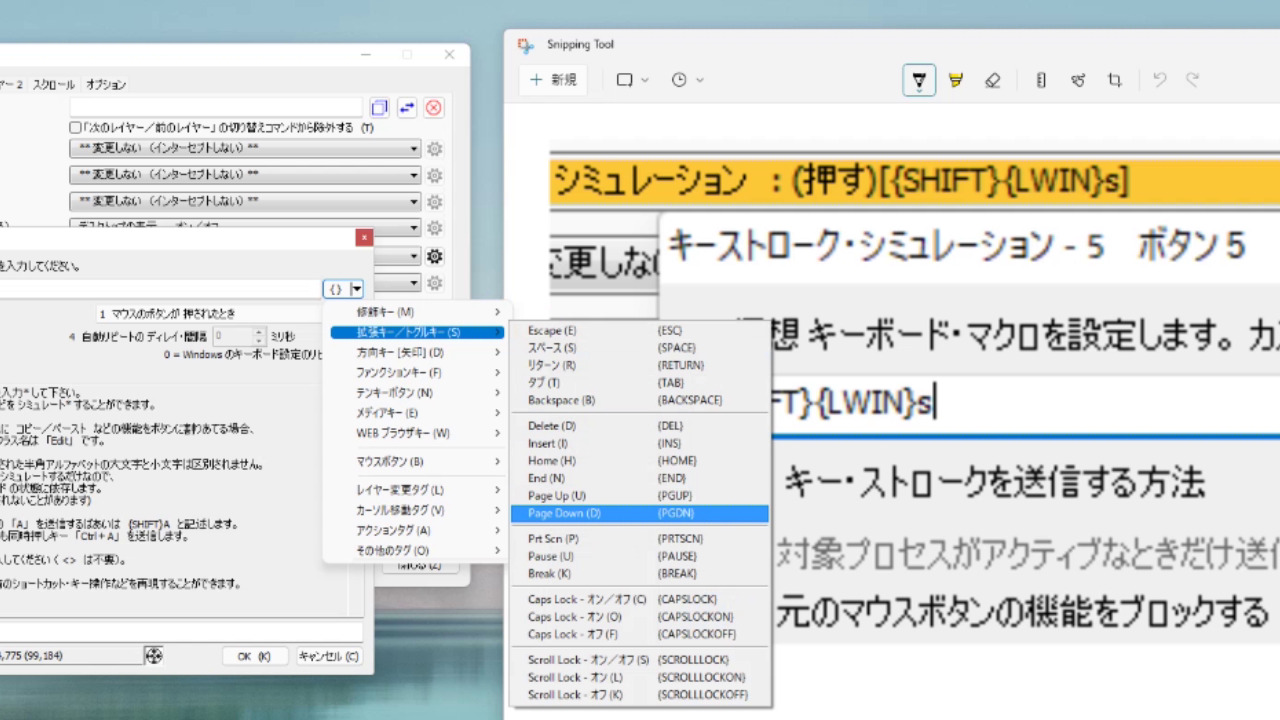Toggle the ruler tool
The width and height of the screenshot is (1280, 720).
1041,80
